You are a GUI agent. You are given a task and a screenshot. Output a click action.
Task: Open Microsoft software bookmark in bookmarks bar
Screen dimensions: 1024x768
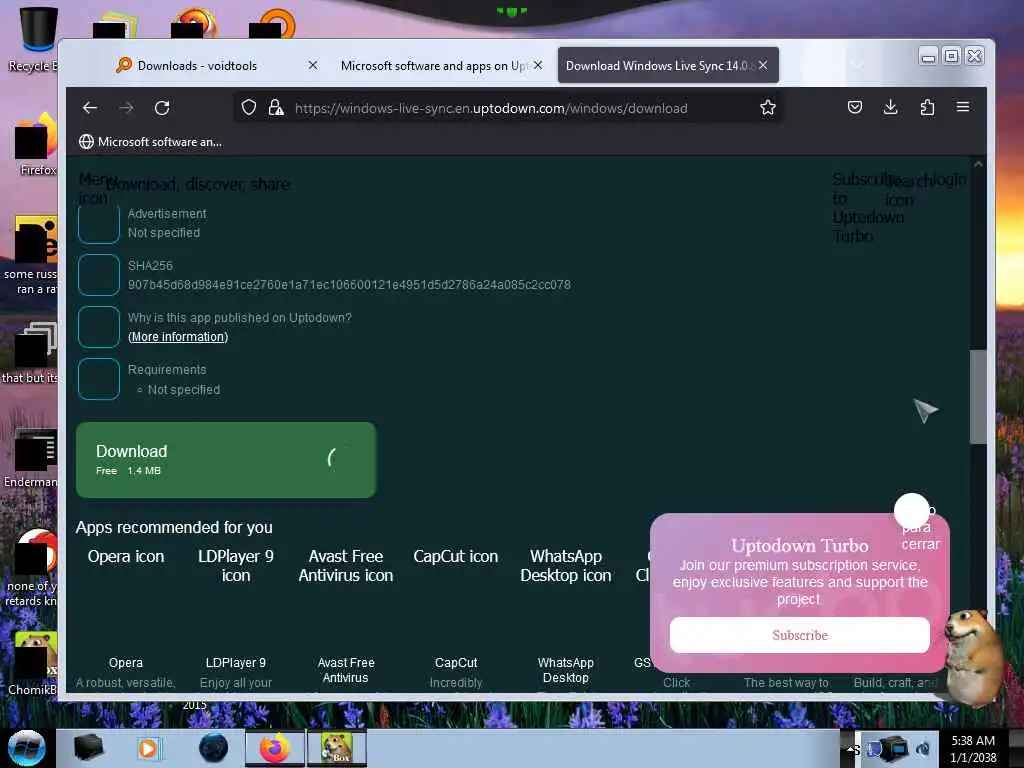(151, 142)
